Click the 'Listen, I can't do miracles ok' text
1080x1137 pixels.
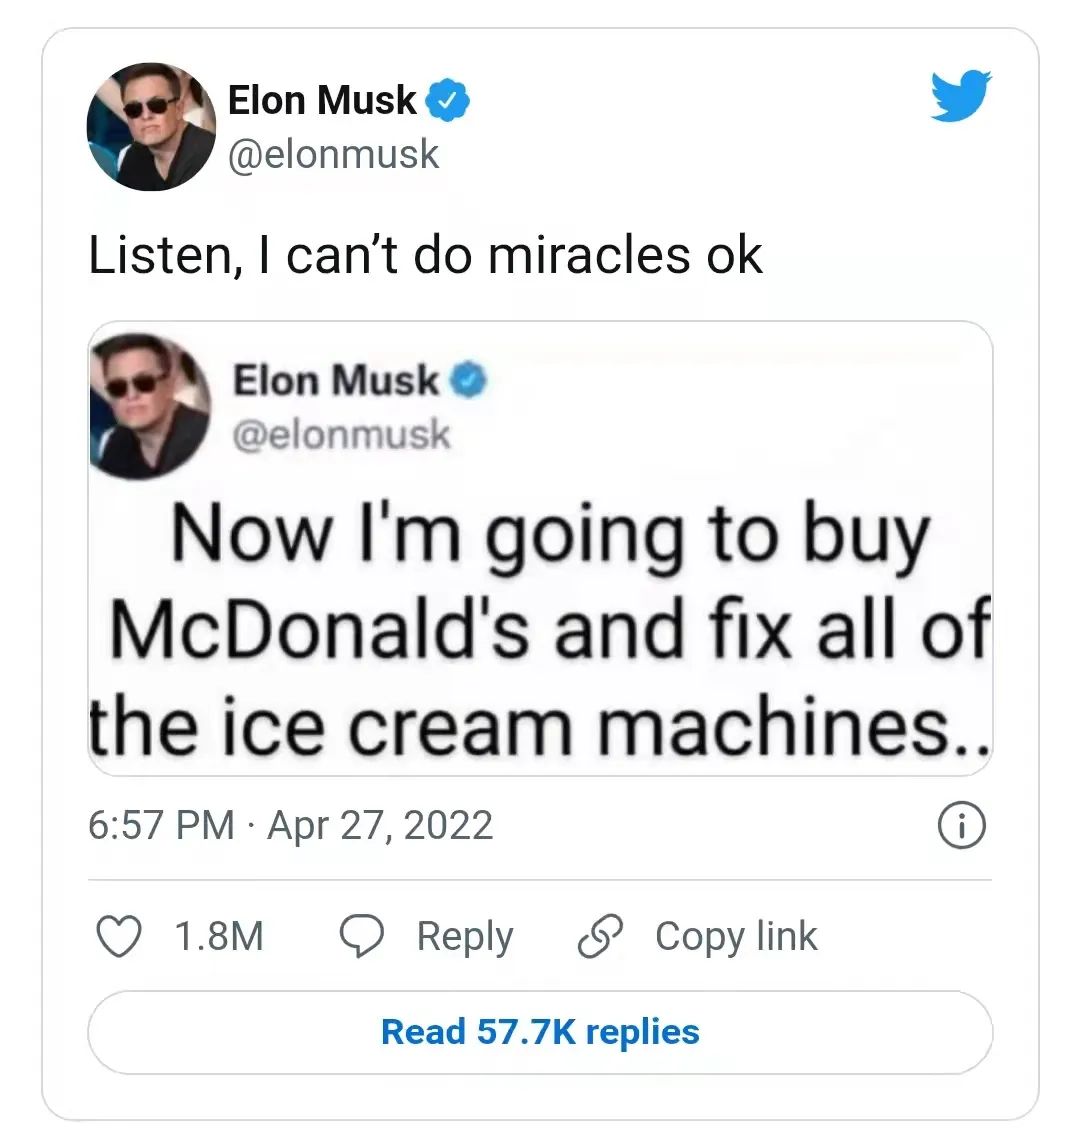click(426, 256)
